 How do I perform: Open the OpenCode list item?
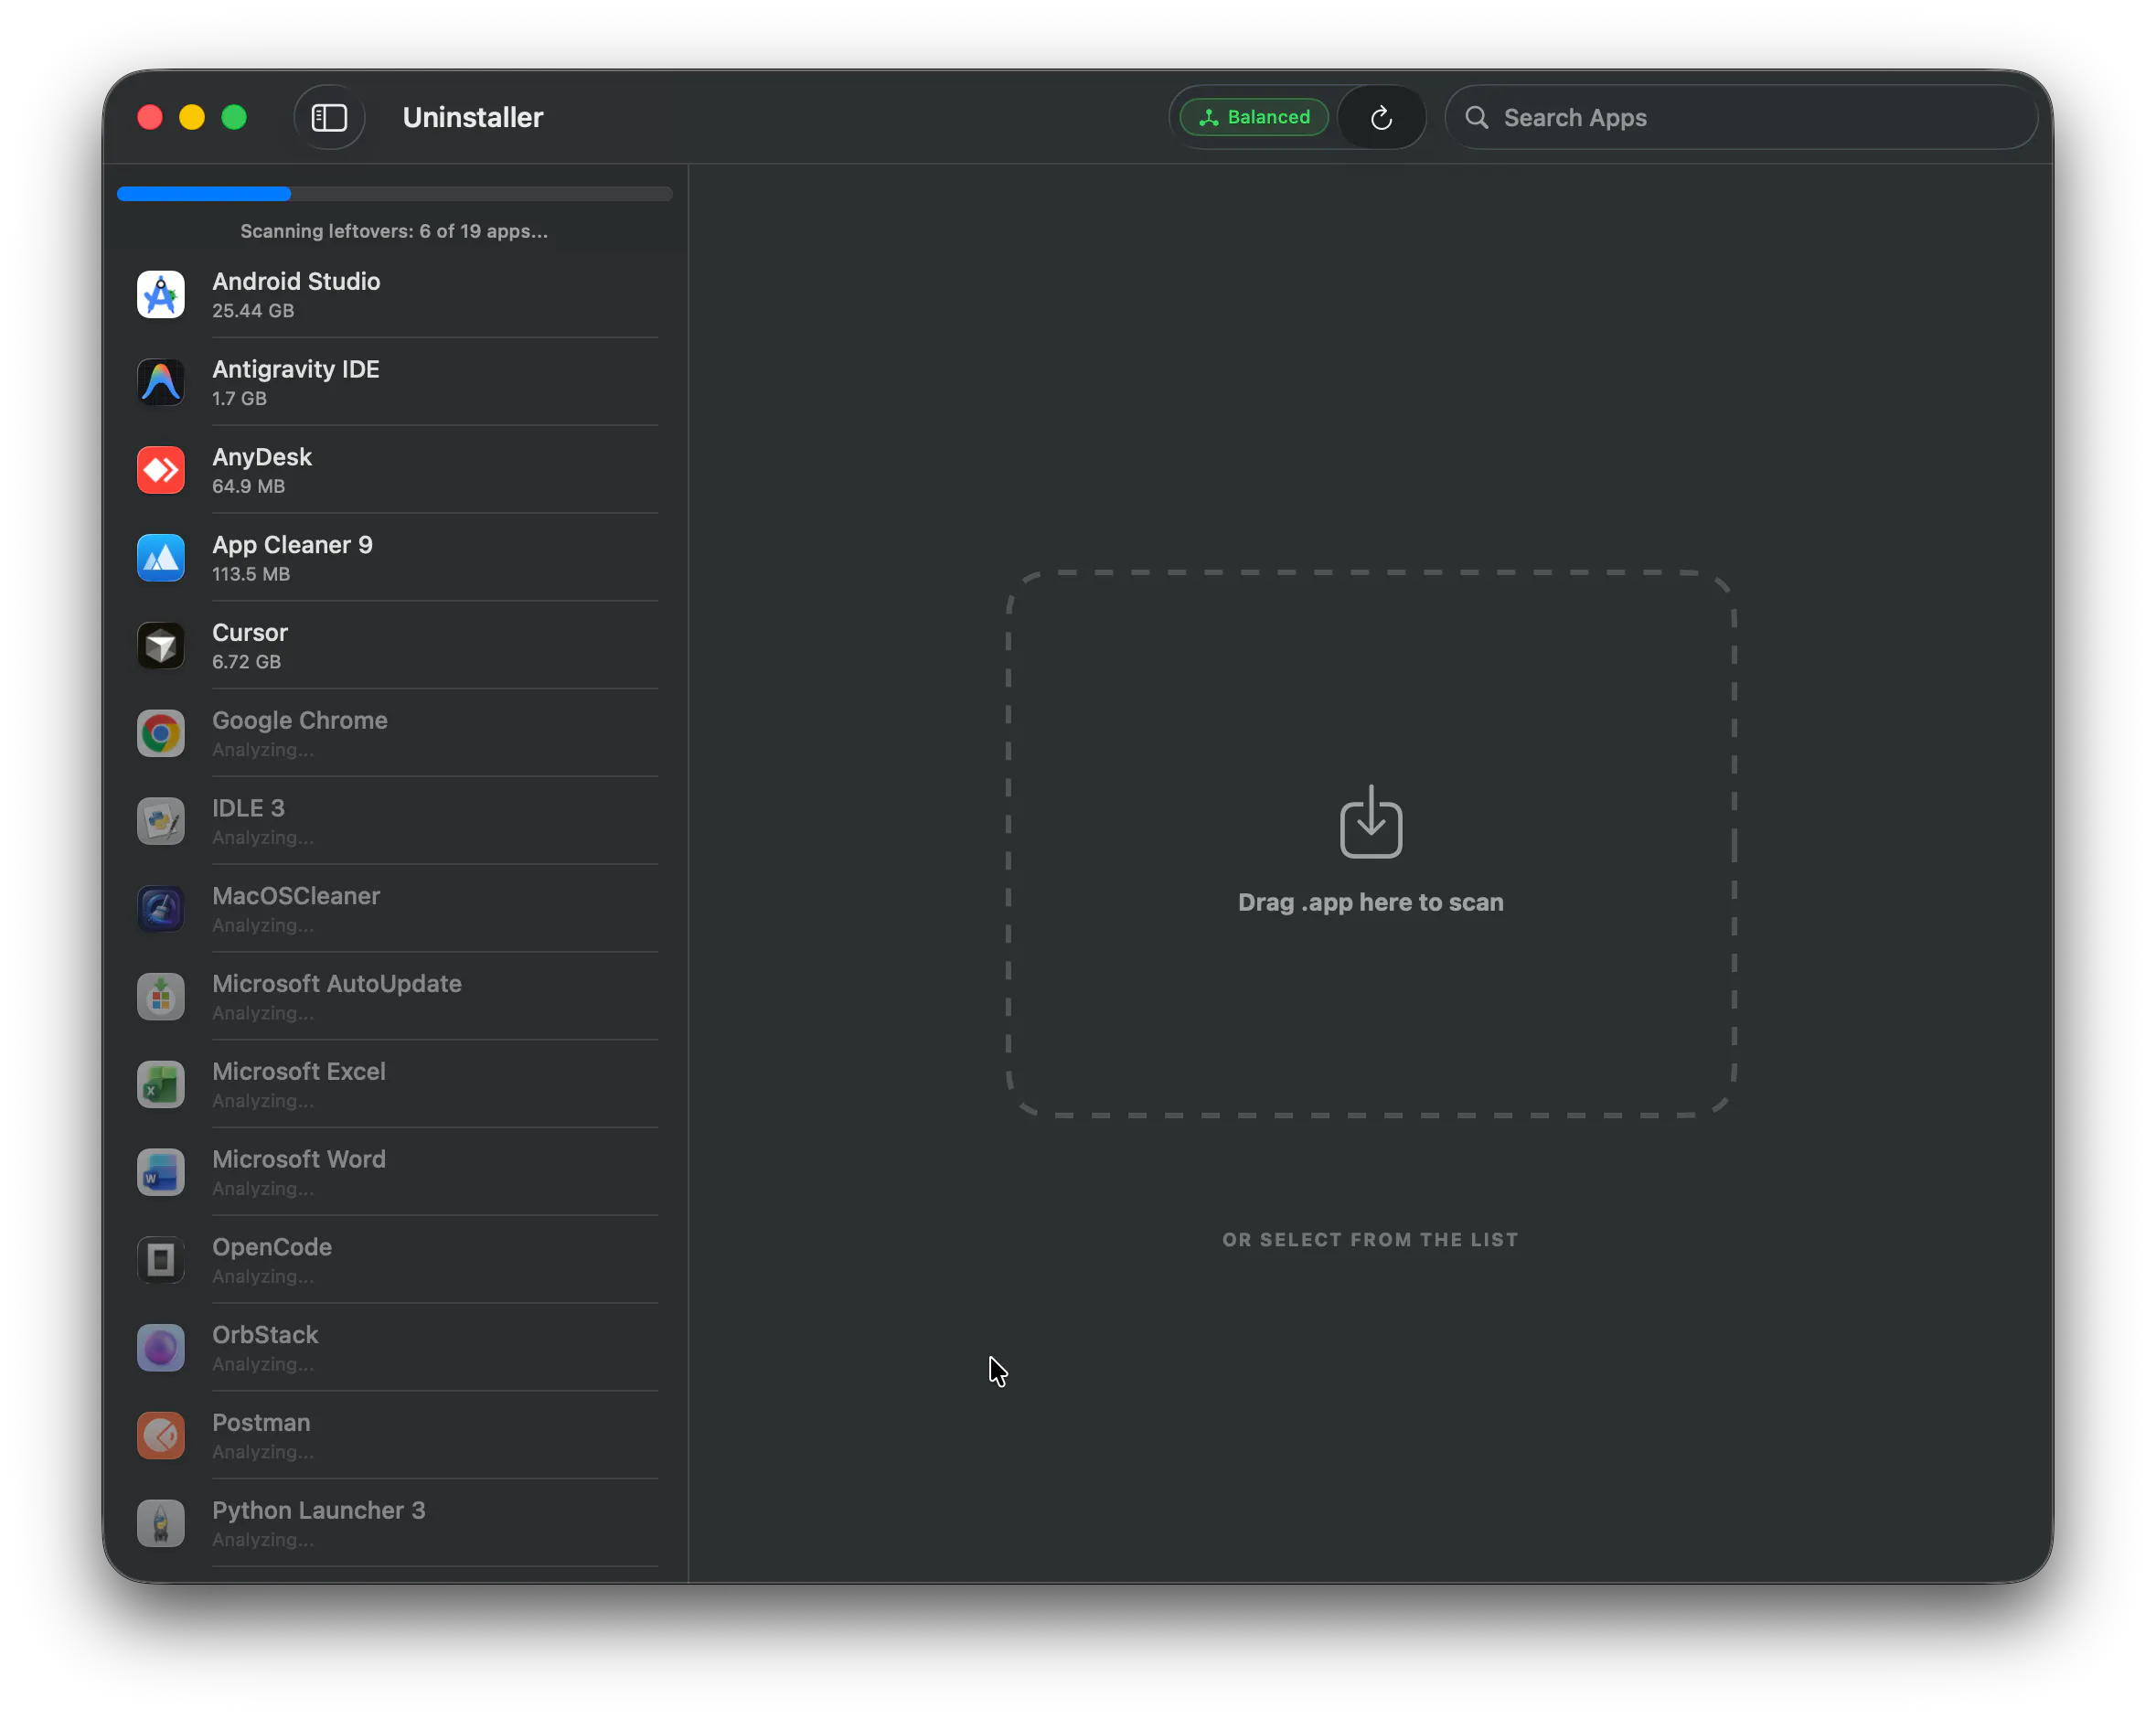(x=395, y=1261)
